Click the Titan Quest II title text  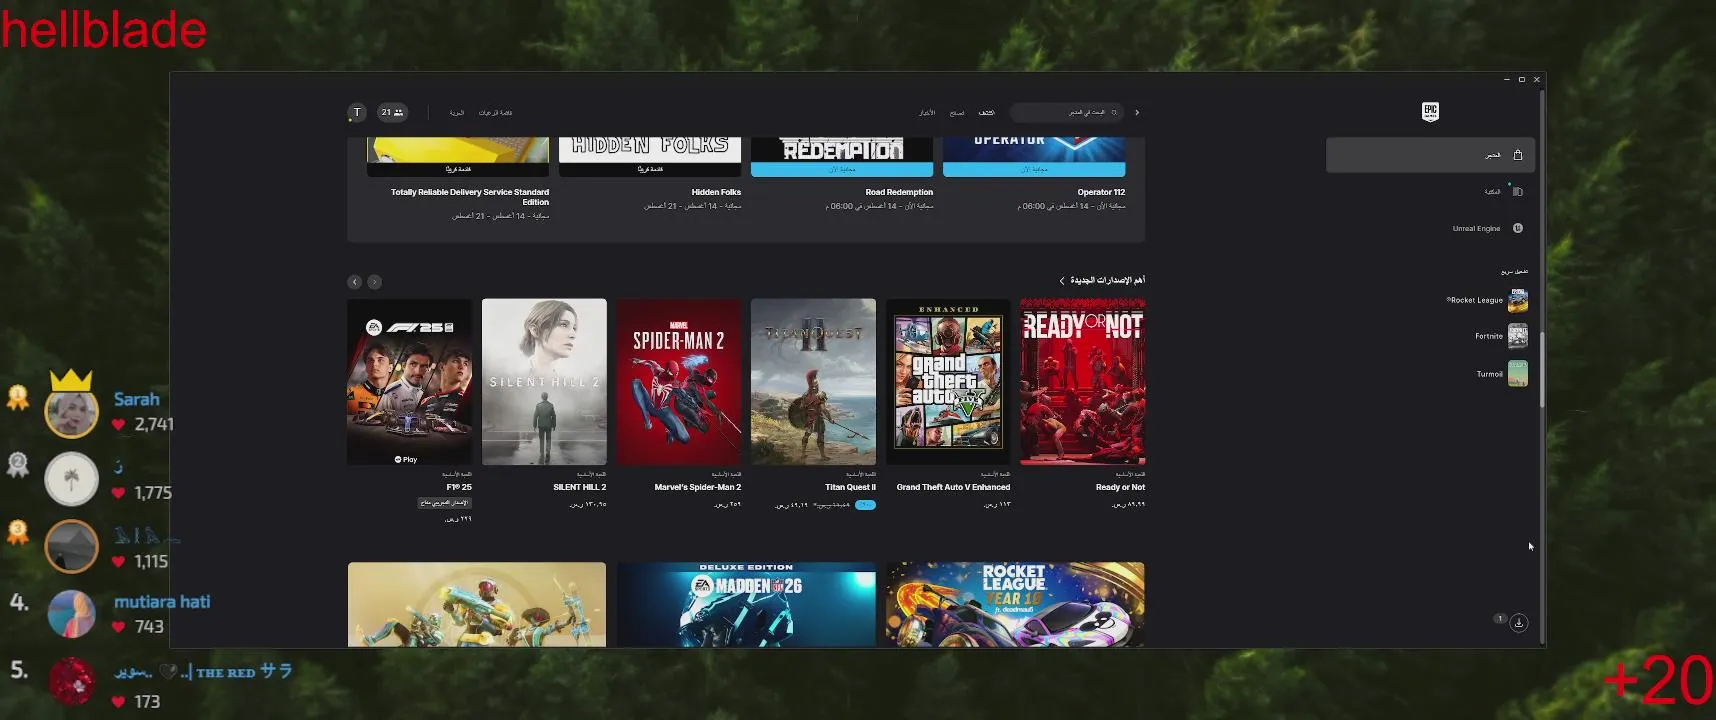click(x=850, y=487)
